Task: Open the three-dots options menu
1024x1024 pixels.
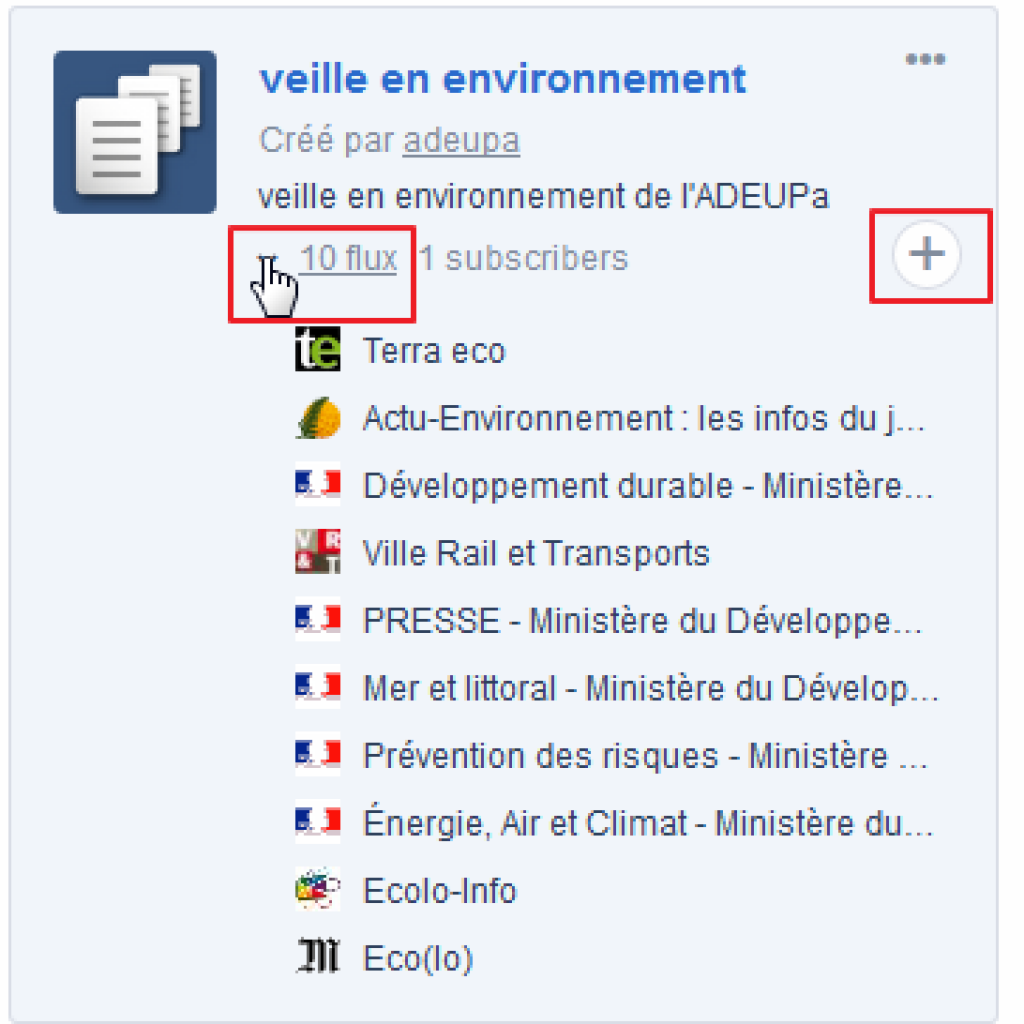Action: click(x=925, y=60)
